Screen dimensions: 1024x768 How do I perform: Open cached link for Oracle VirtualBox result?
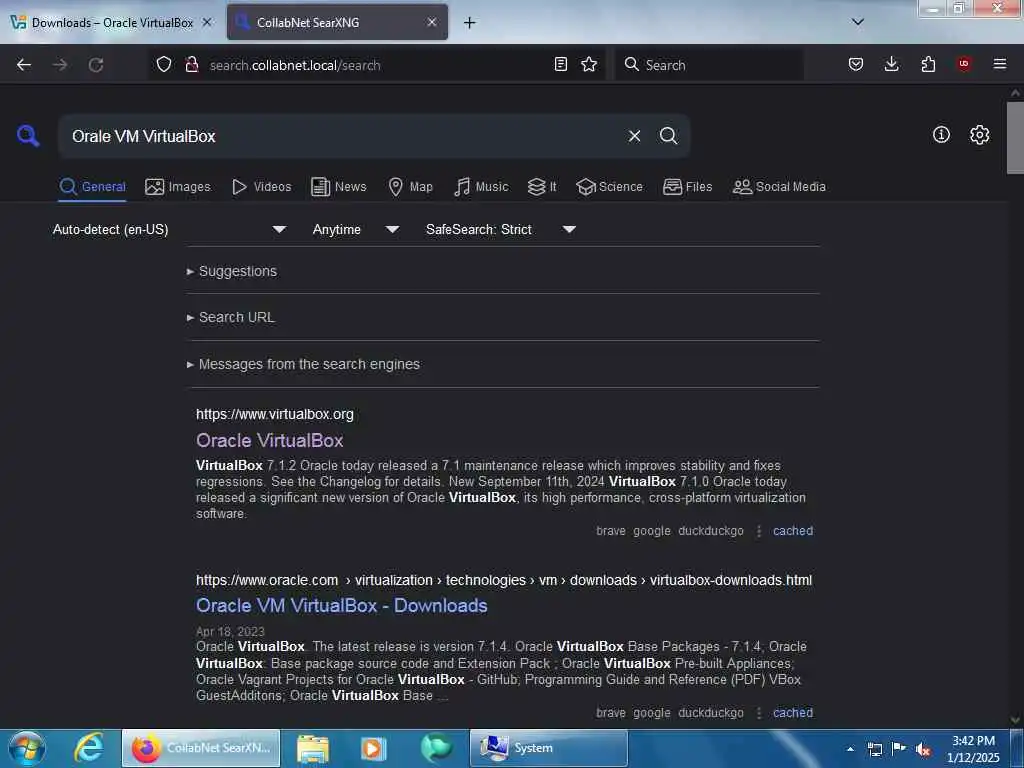tap(793, 531)
